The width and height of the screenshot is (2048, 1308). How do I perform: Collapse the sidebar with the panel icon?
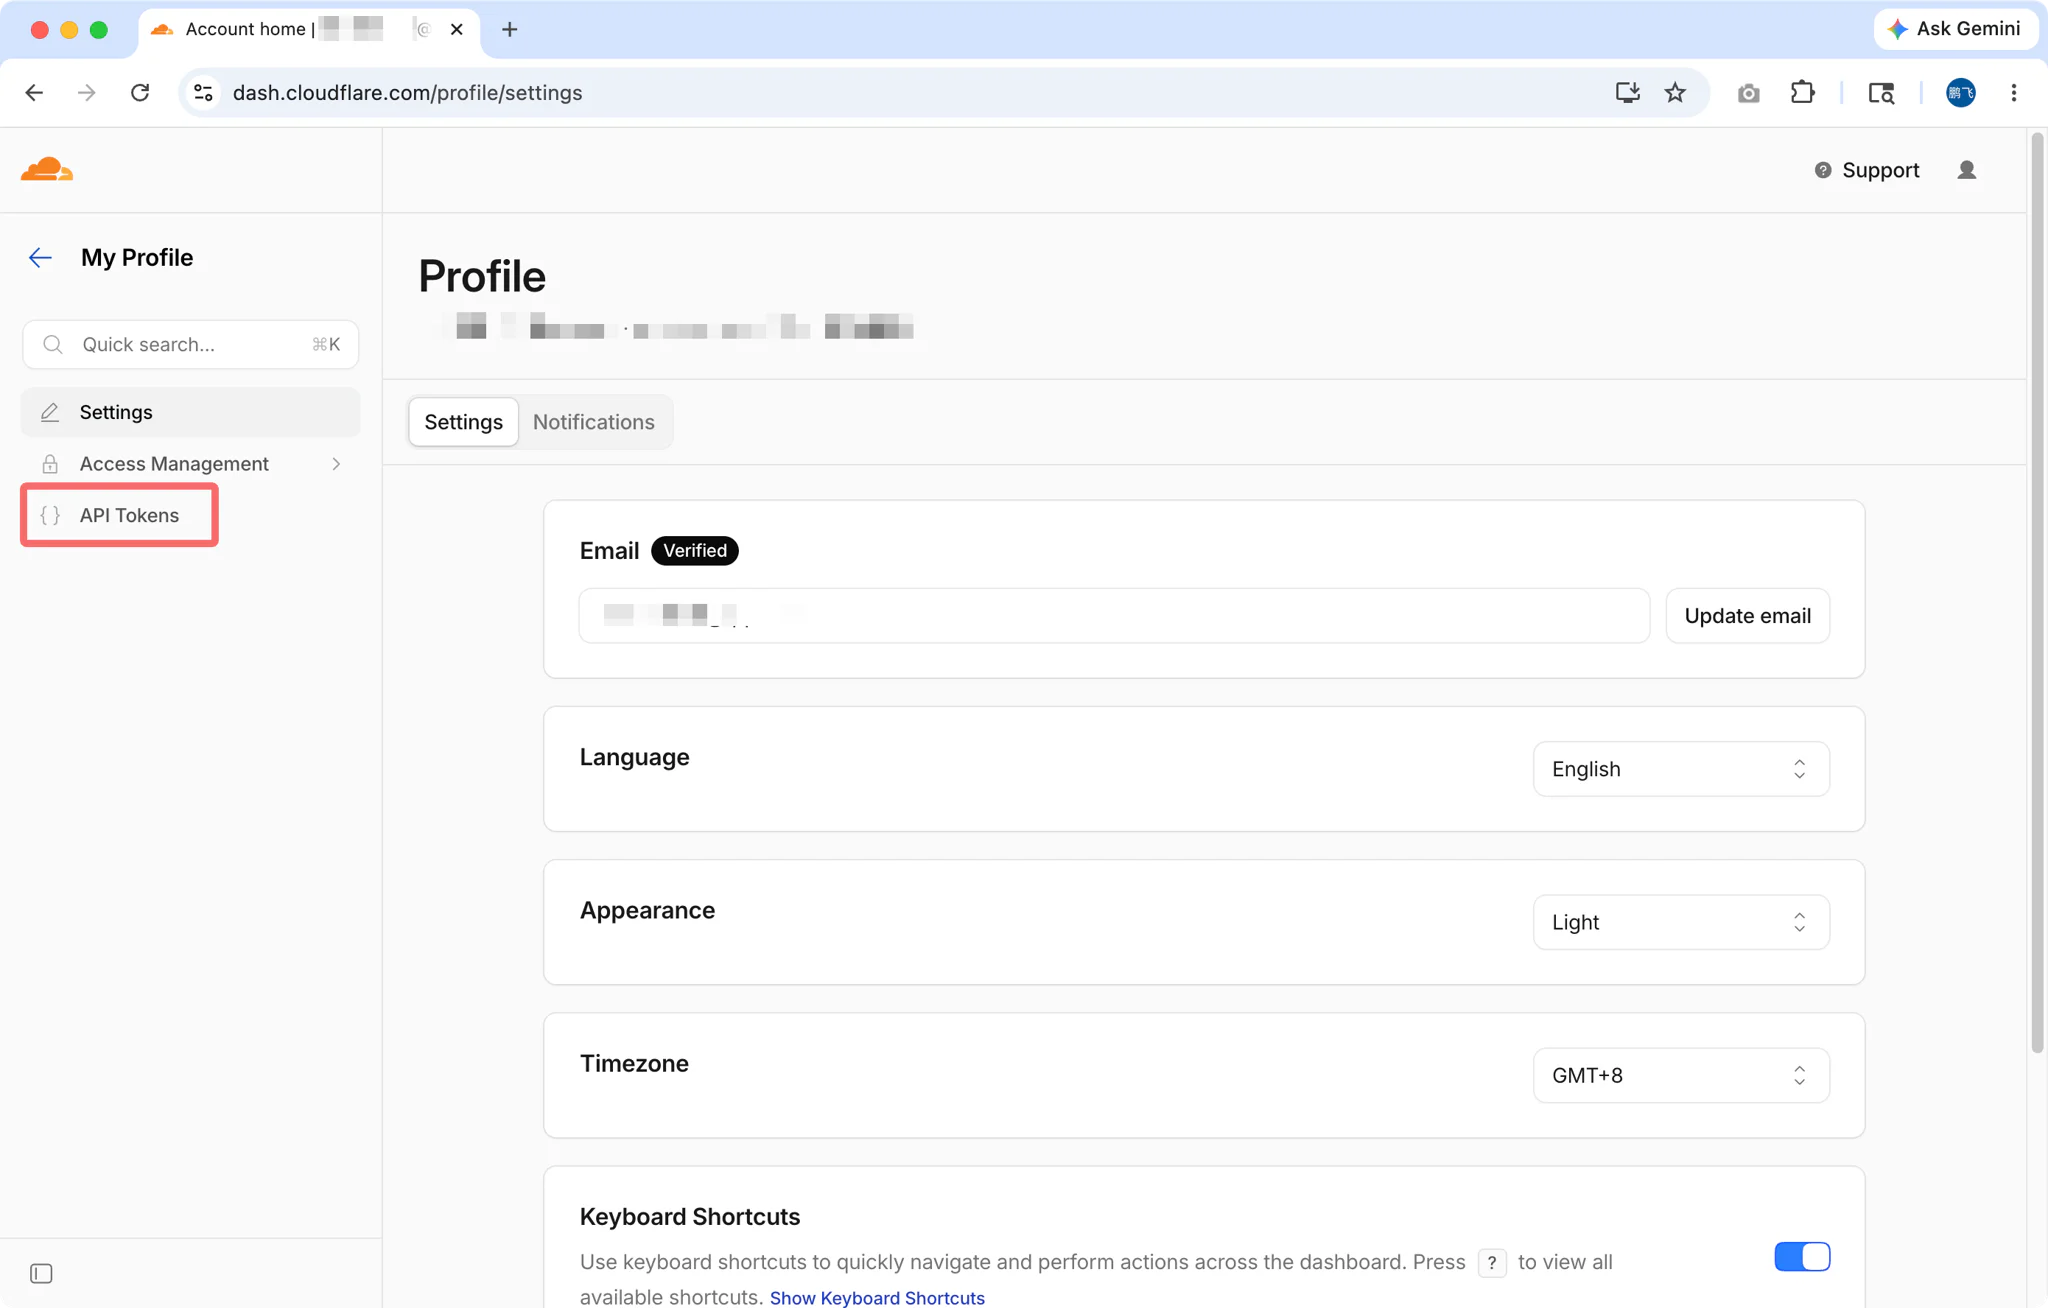pyautogui.click(x=41, y=1273)
